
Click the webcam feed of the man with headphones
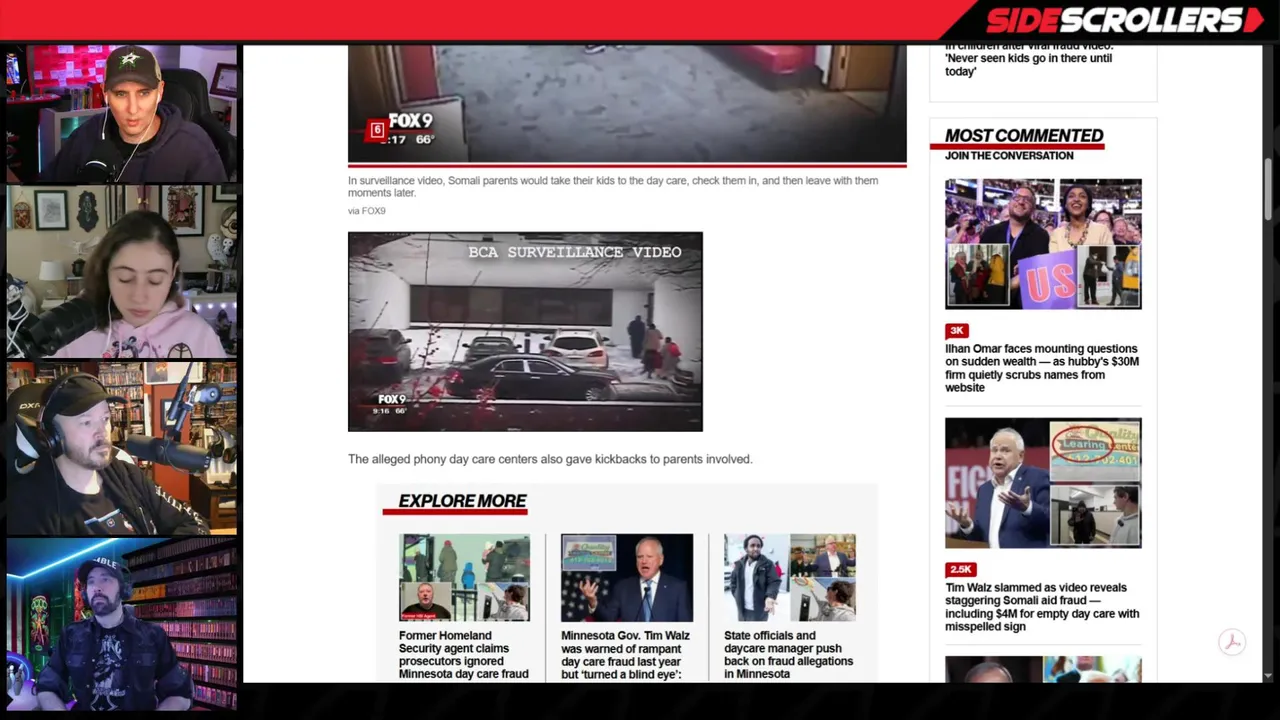click(x=122, y=449)
